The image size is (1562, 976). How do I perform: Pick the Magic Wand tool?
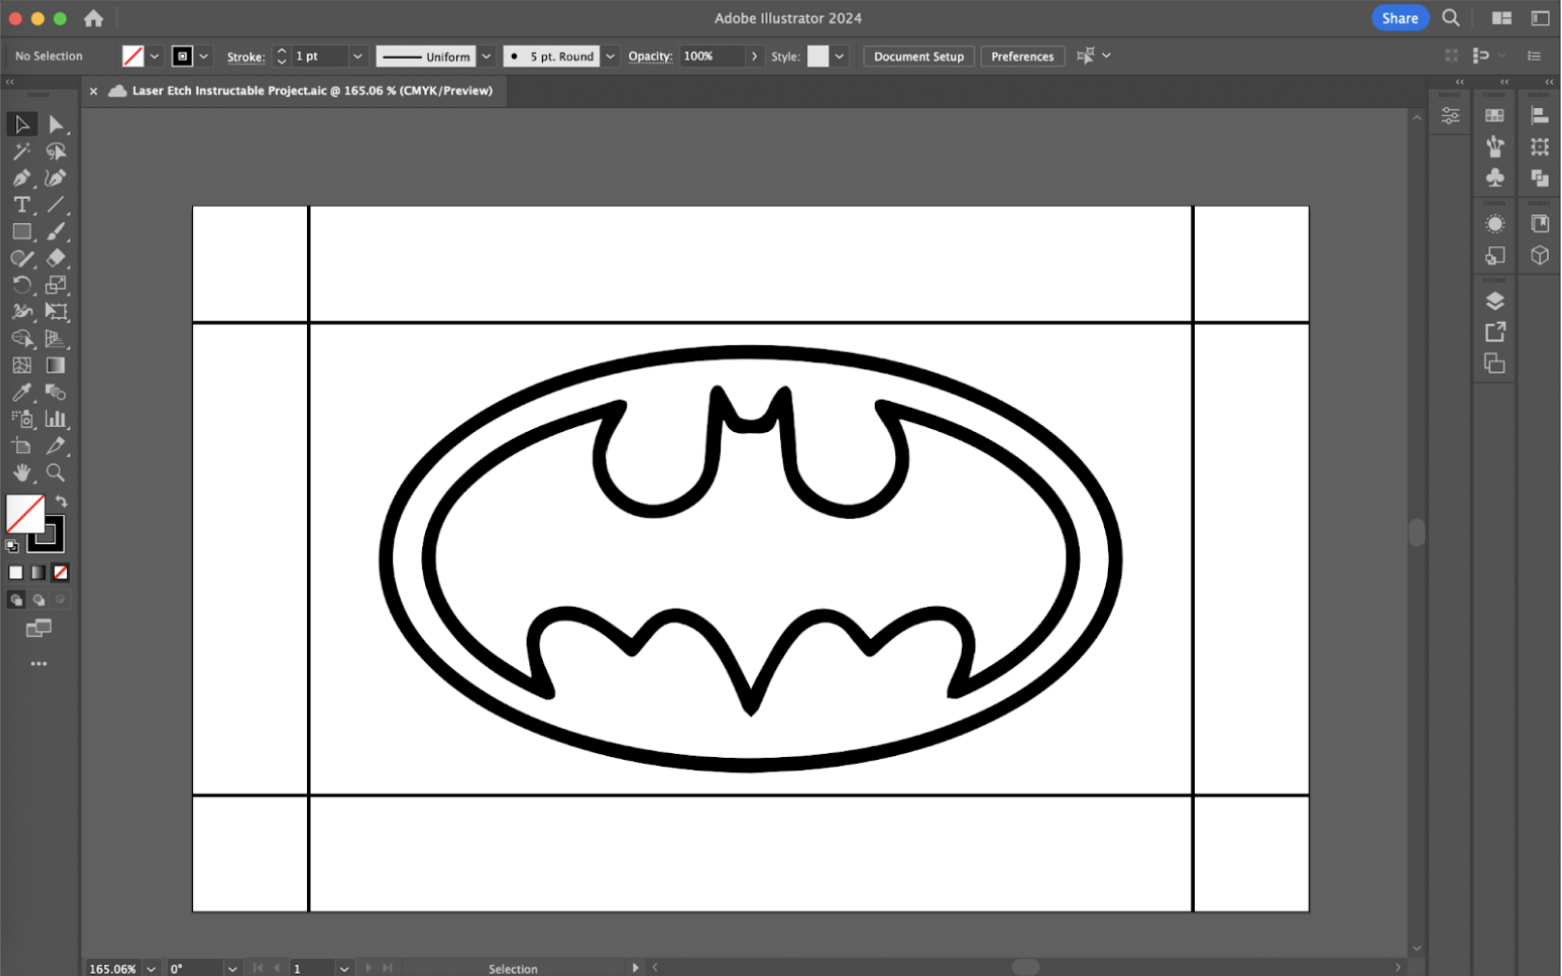coord(21,151)
